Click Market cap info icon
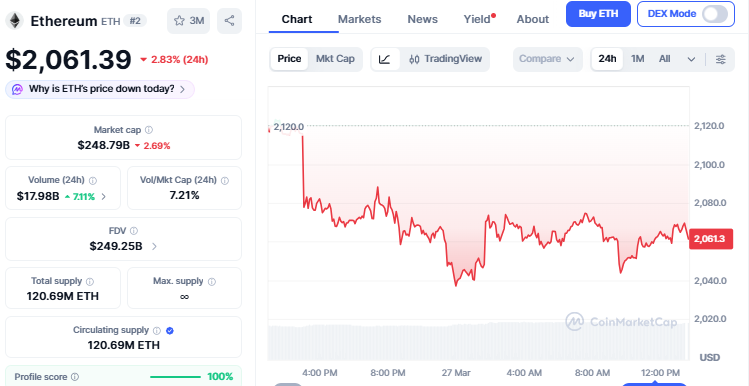Screen dimensions: 749x386 coord(149,130)
